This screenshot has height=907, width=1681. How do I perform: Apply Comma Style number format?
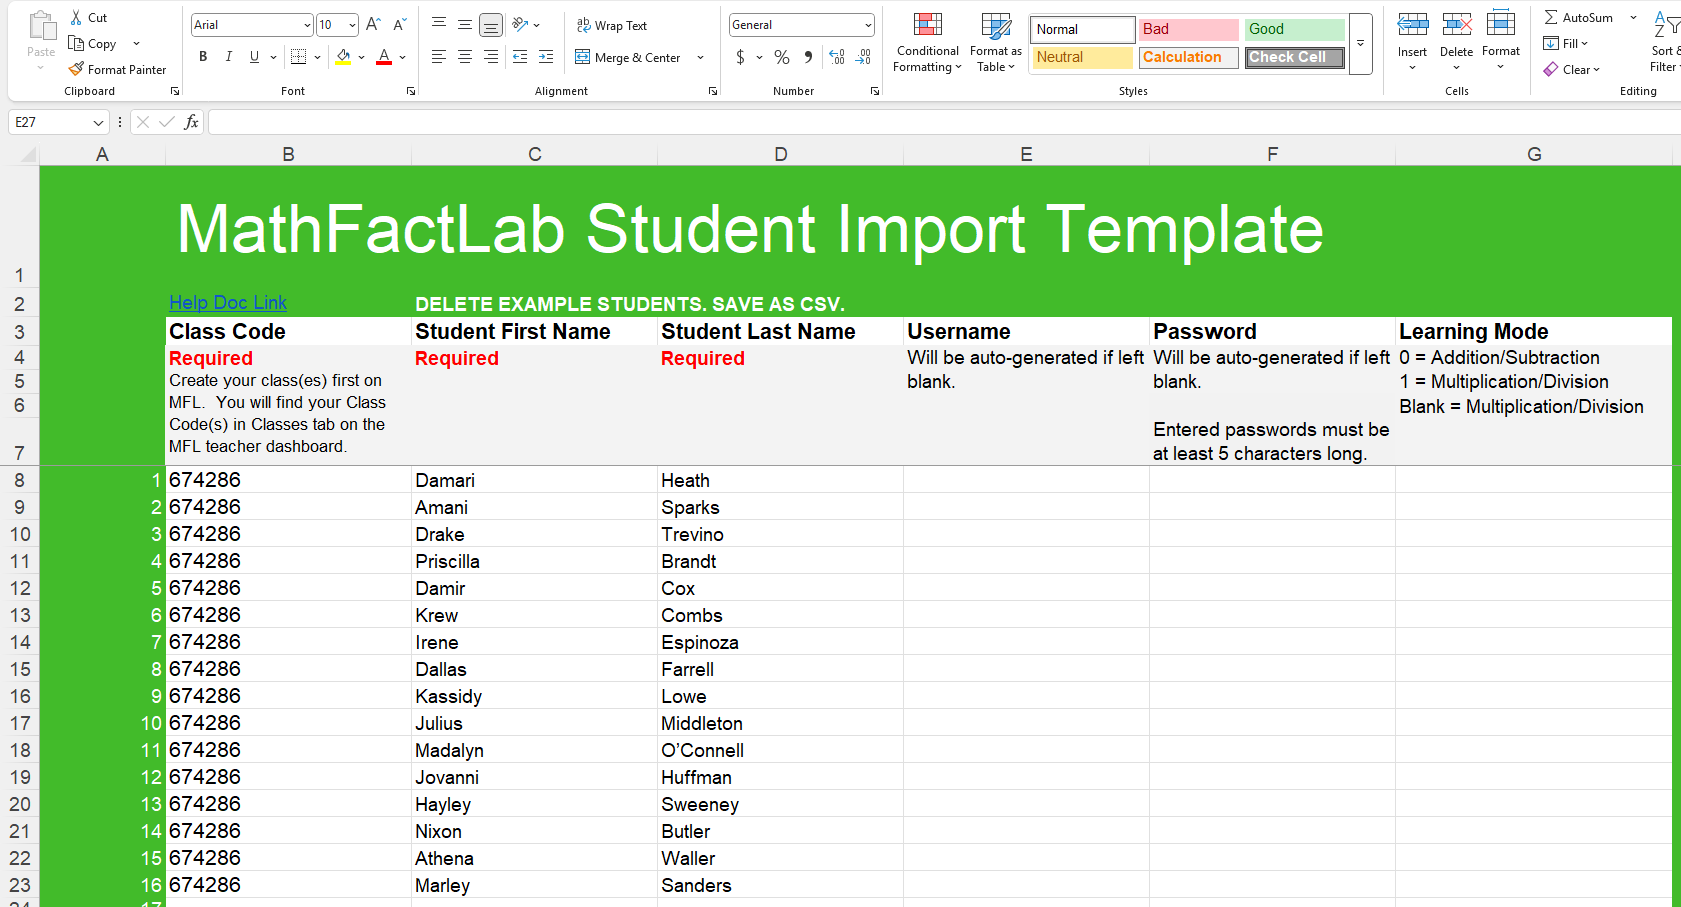tap(808, 57)
